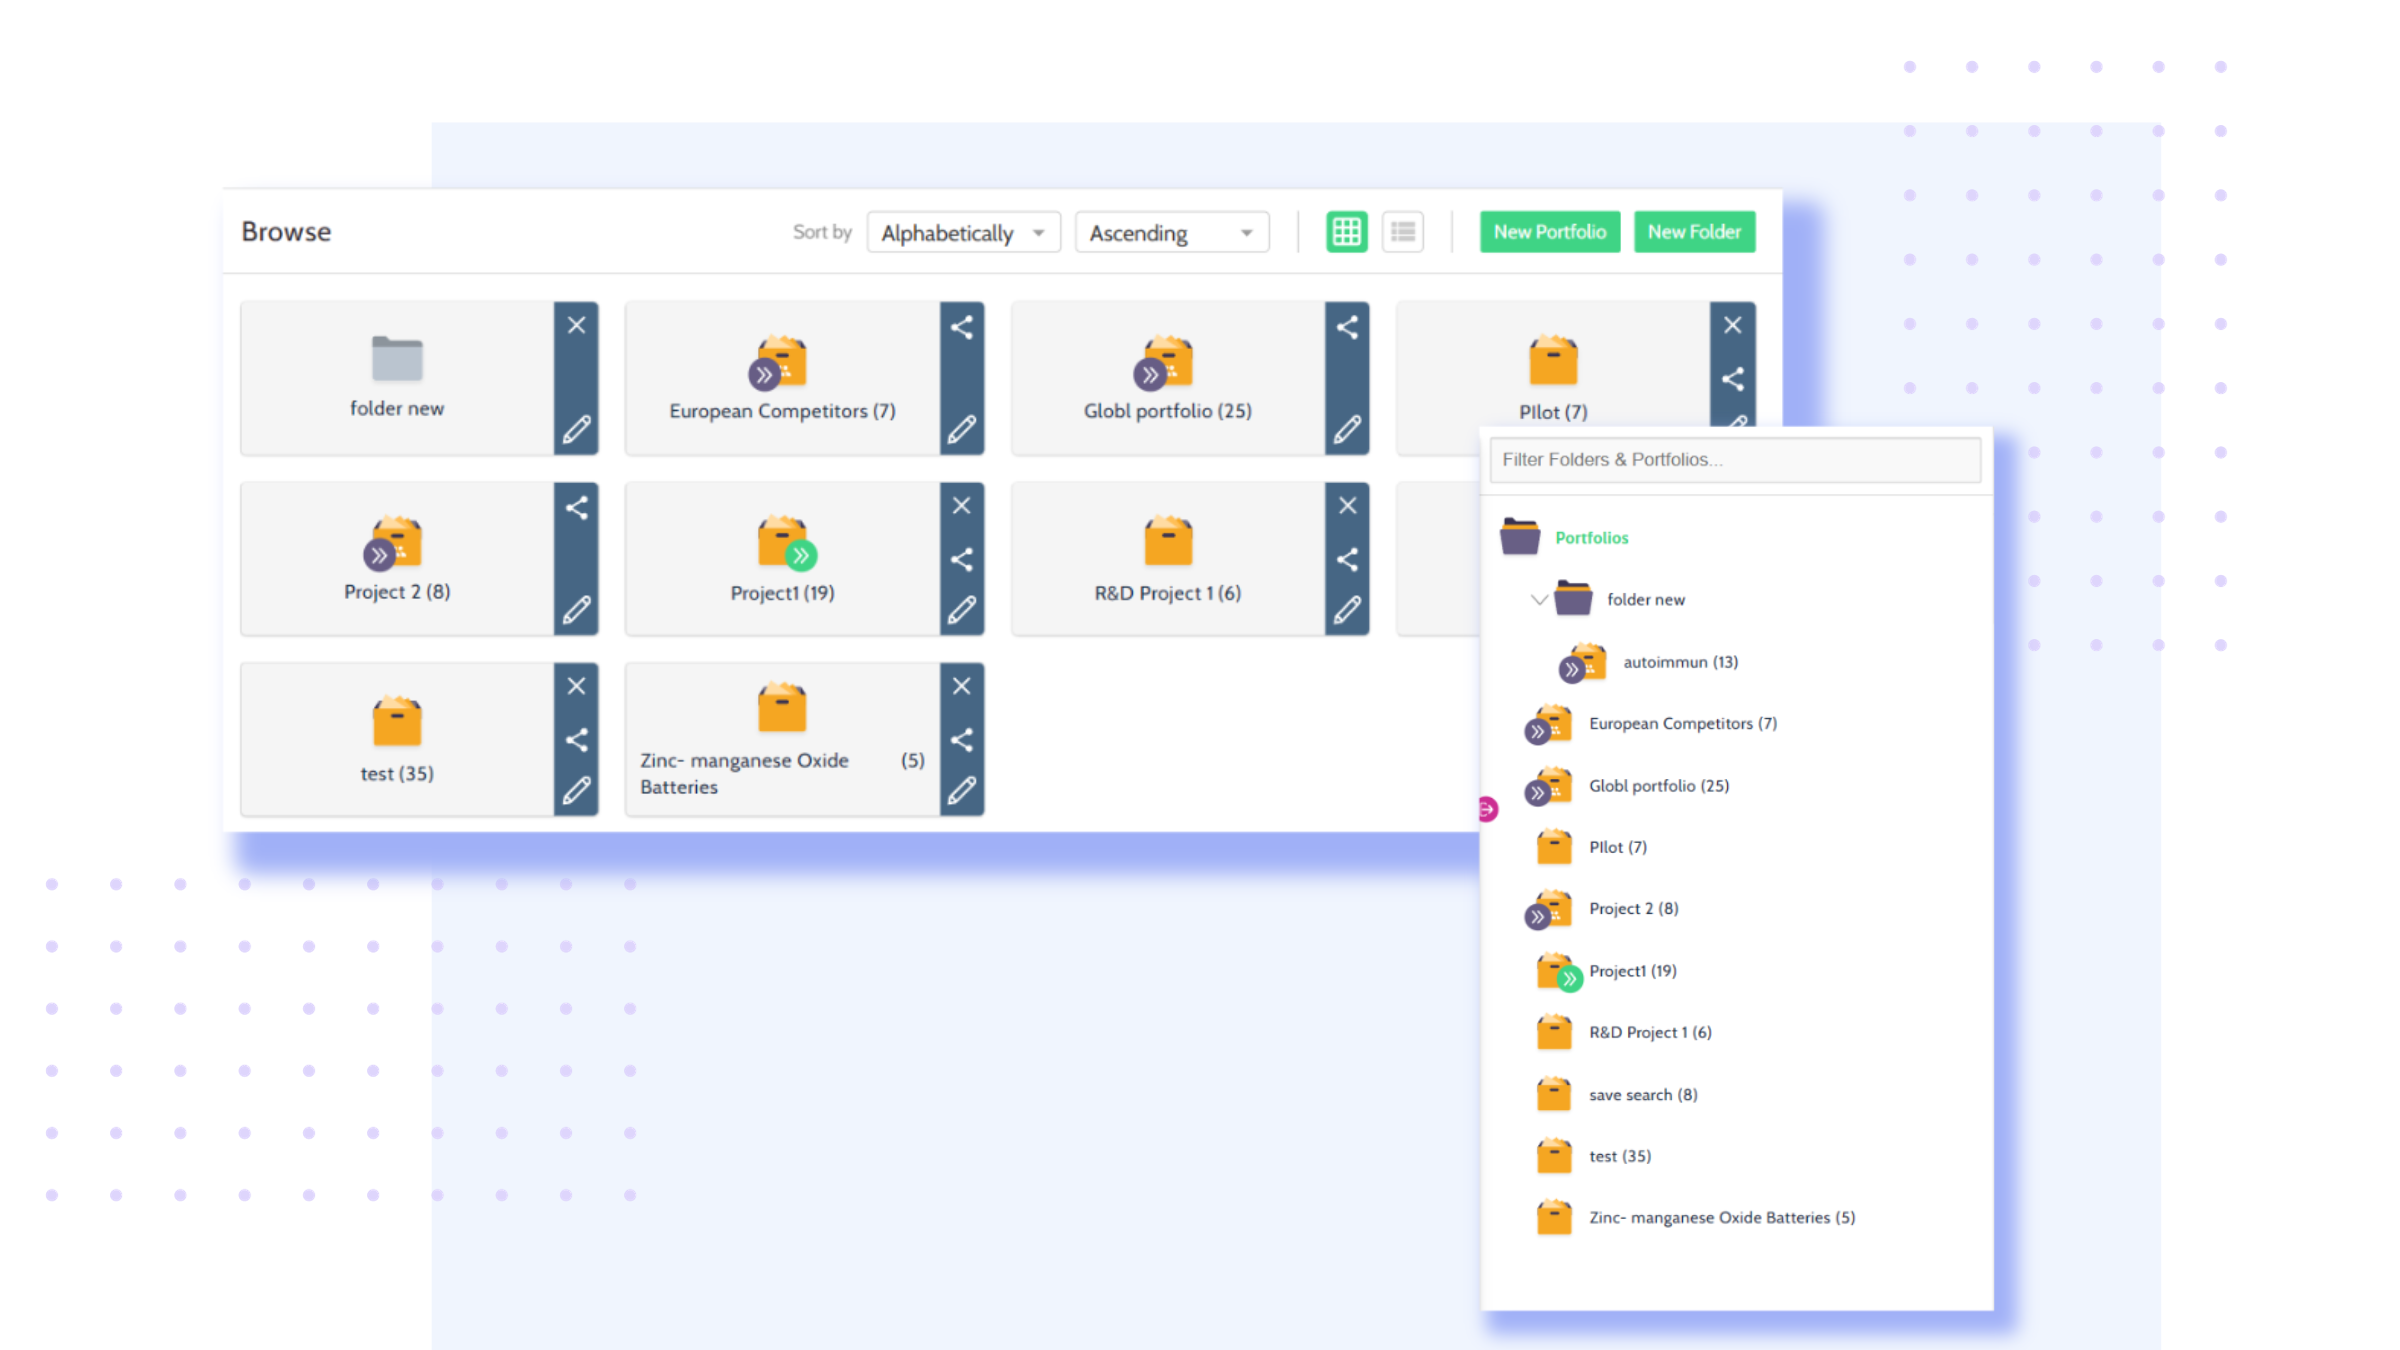Open the Ascending order dropdown

tap(1171, 233)
